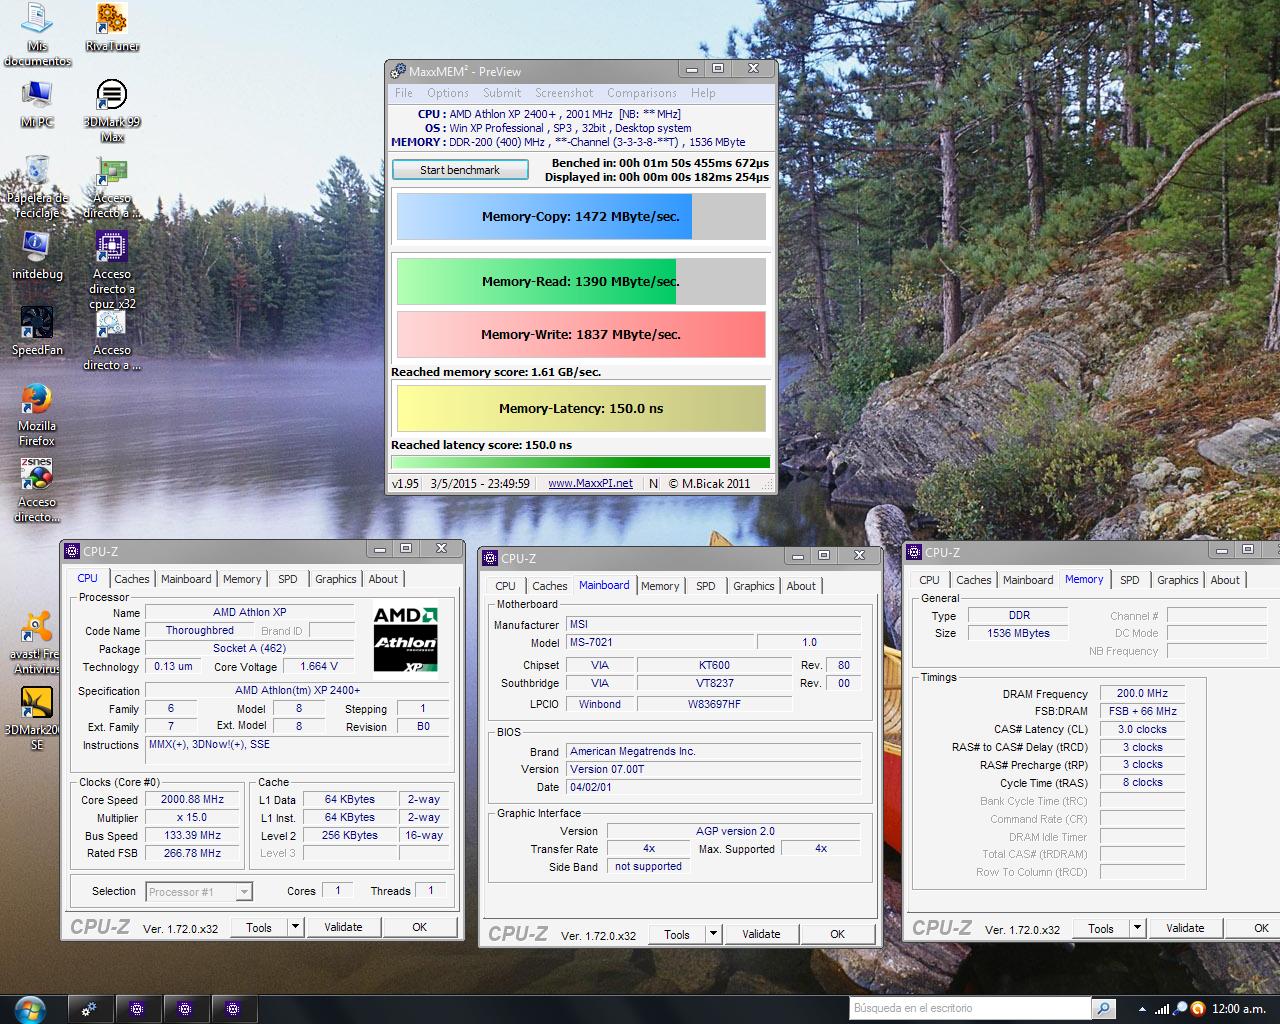
Task: Click green progress bar in MaxxMEM
Action: (581, 463)
